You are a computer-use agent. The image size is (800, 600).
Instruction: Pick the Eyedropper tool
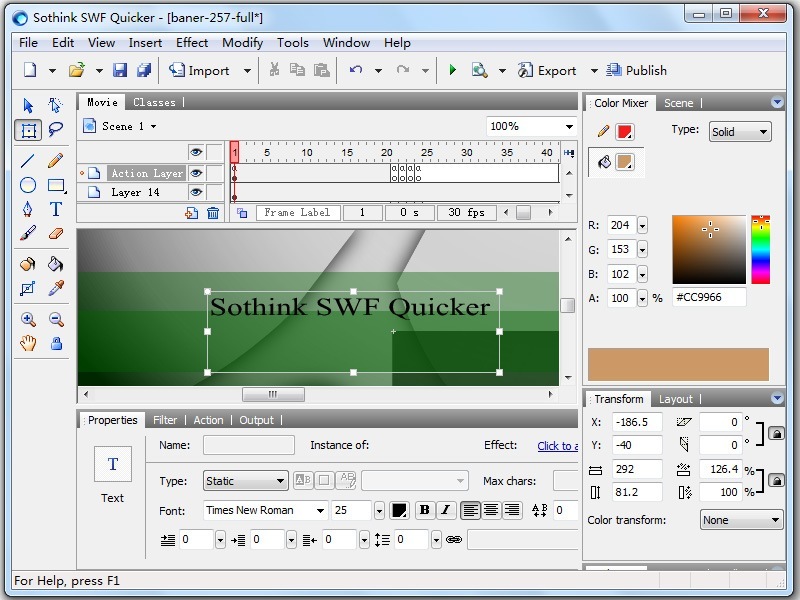pyautogui.click(x=57, y=286)
